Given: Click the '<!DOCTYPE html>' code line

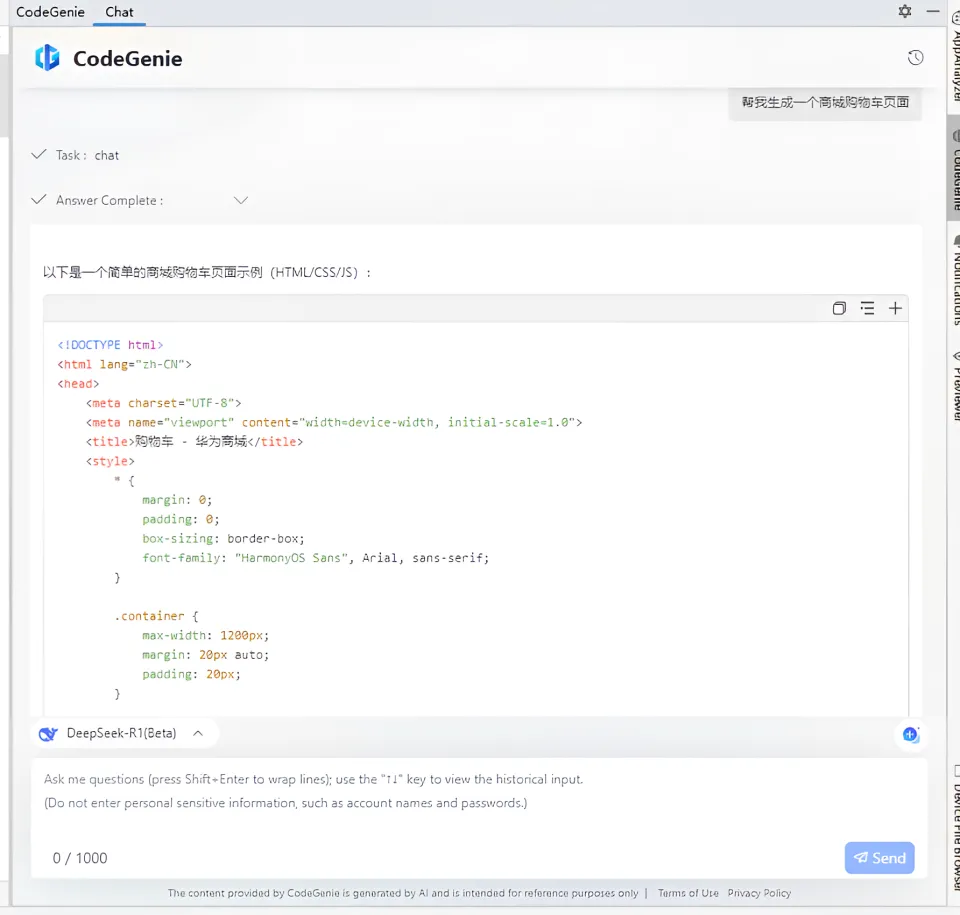Looking at the screenshot, I should point(110,345).
